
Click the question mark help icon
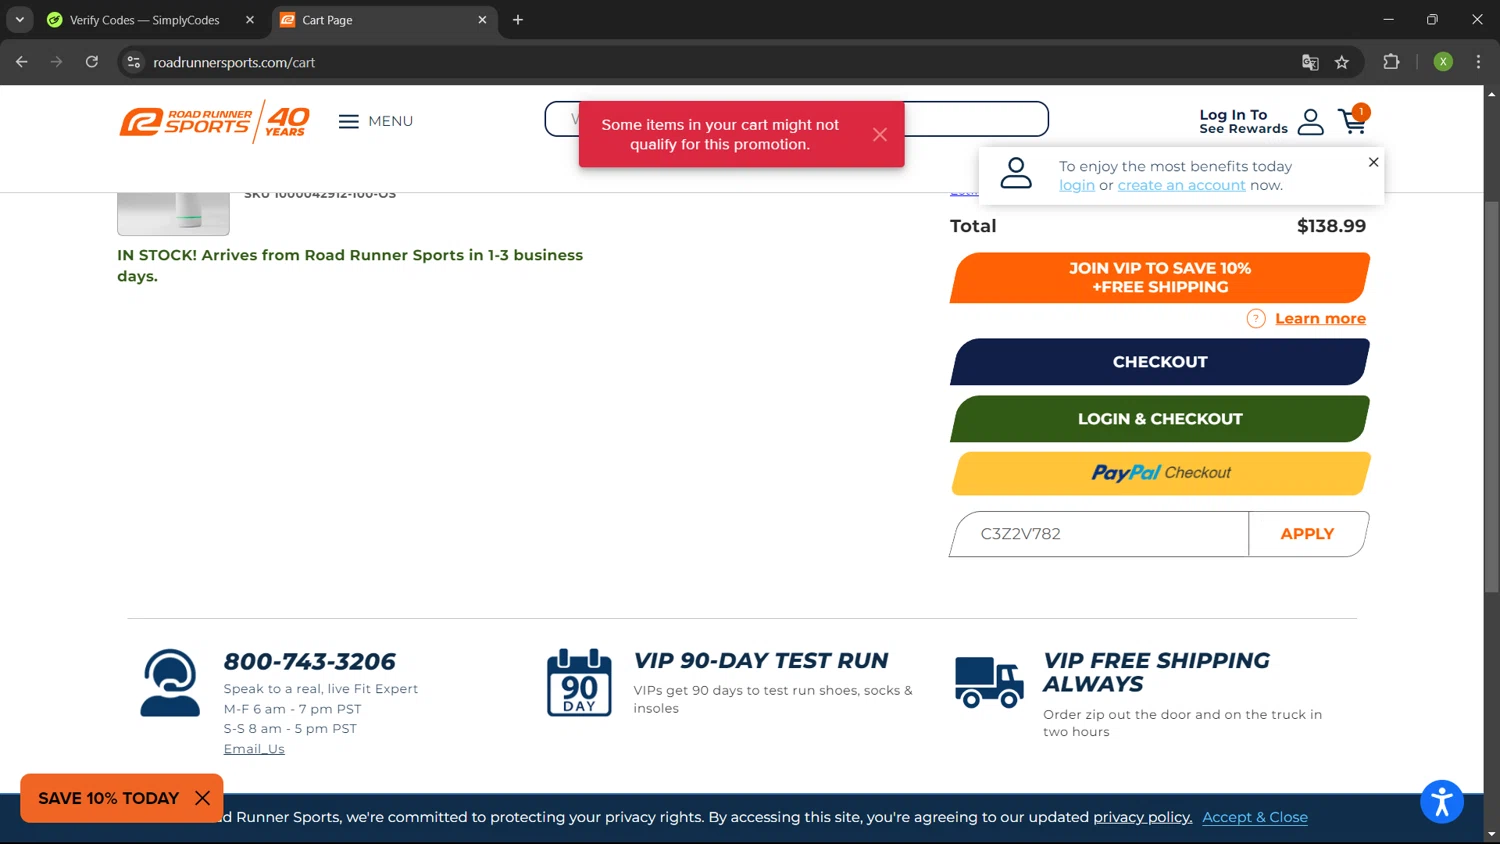point(1256,318)
